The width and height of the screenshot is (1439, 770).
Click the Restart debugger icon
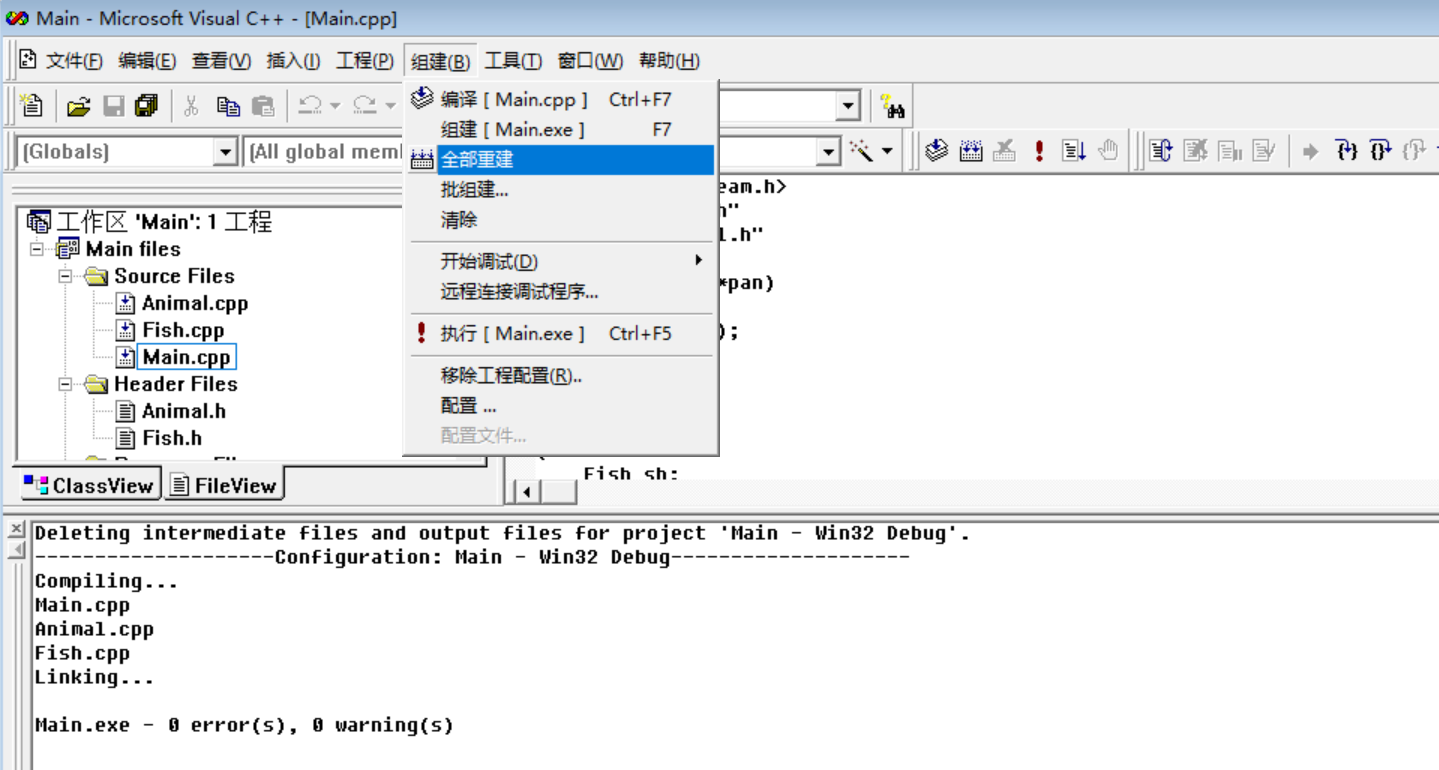pyautogui.click(x=1160, y=151)
